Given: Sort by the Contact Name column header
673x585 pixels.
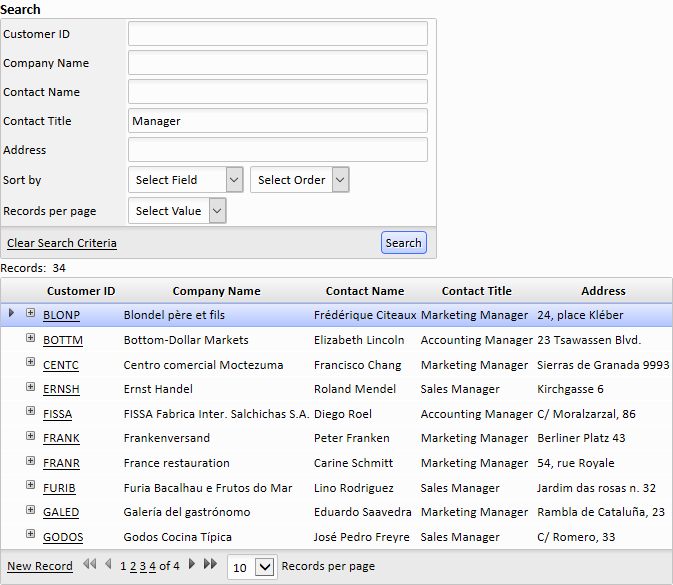Looking at the screenshot, I should 365,291.
